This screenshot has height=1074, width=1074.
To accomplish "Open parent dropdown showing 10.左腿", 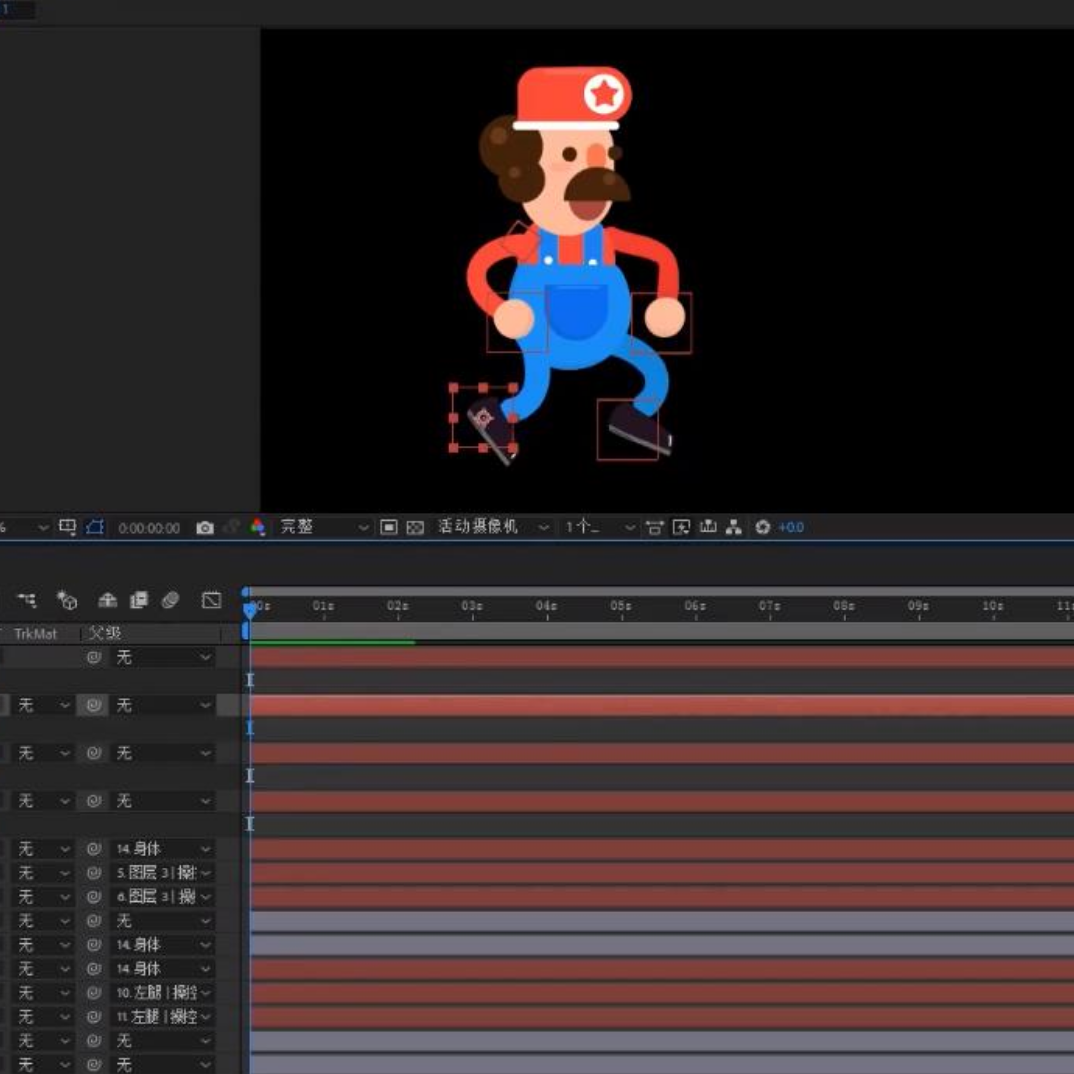I will (x=162, y=992).
